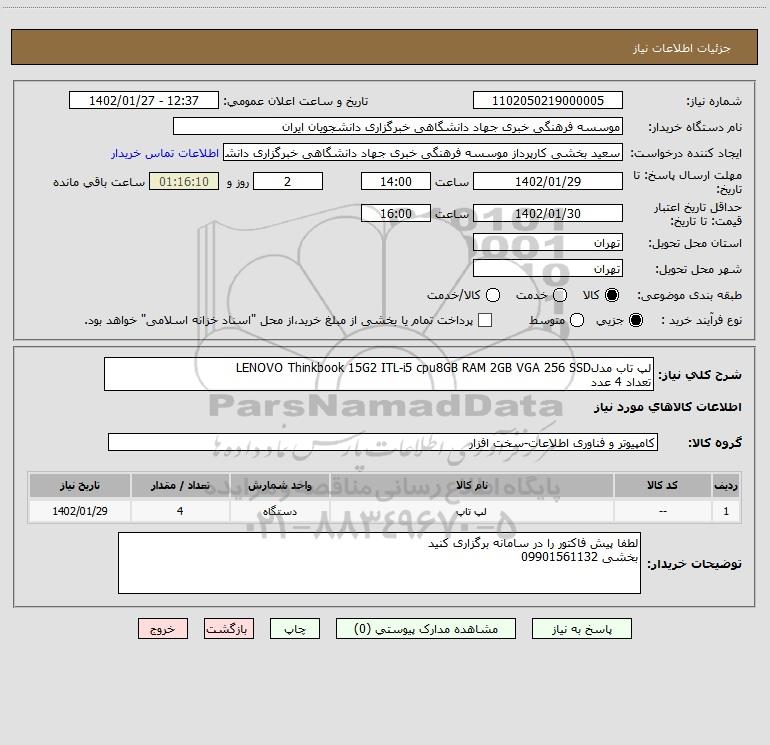The height and width of the screenshot is (745, 770).
Task: Click the delivery city field تهران
Action: coord(548,268)
